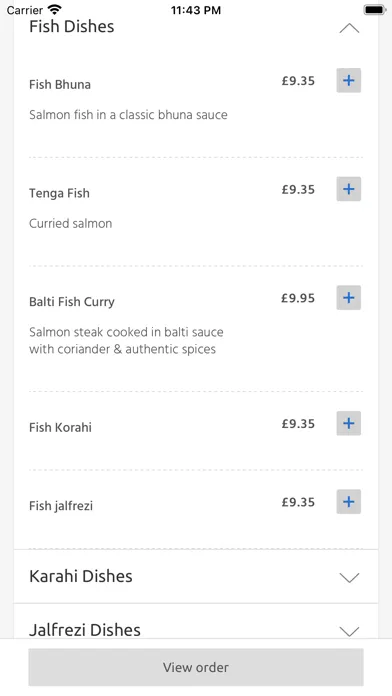Collapse Fish Dishes using up chevron
Viewport: 392px width, 696px height.
point(349,28)
